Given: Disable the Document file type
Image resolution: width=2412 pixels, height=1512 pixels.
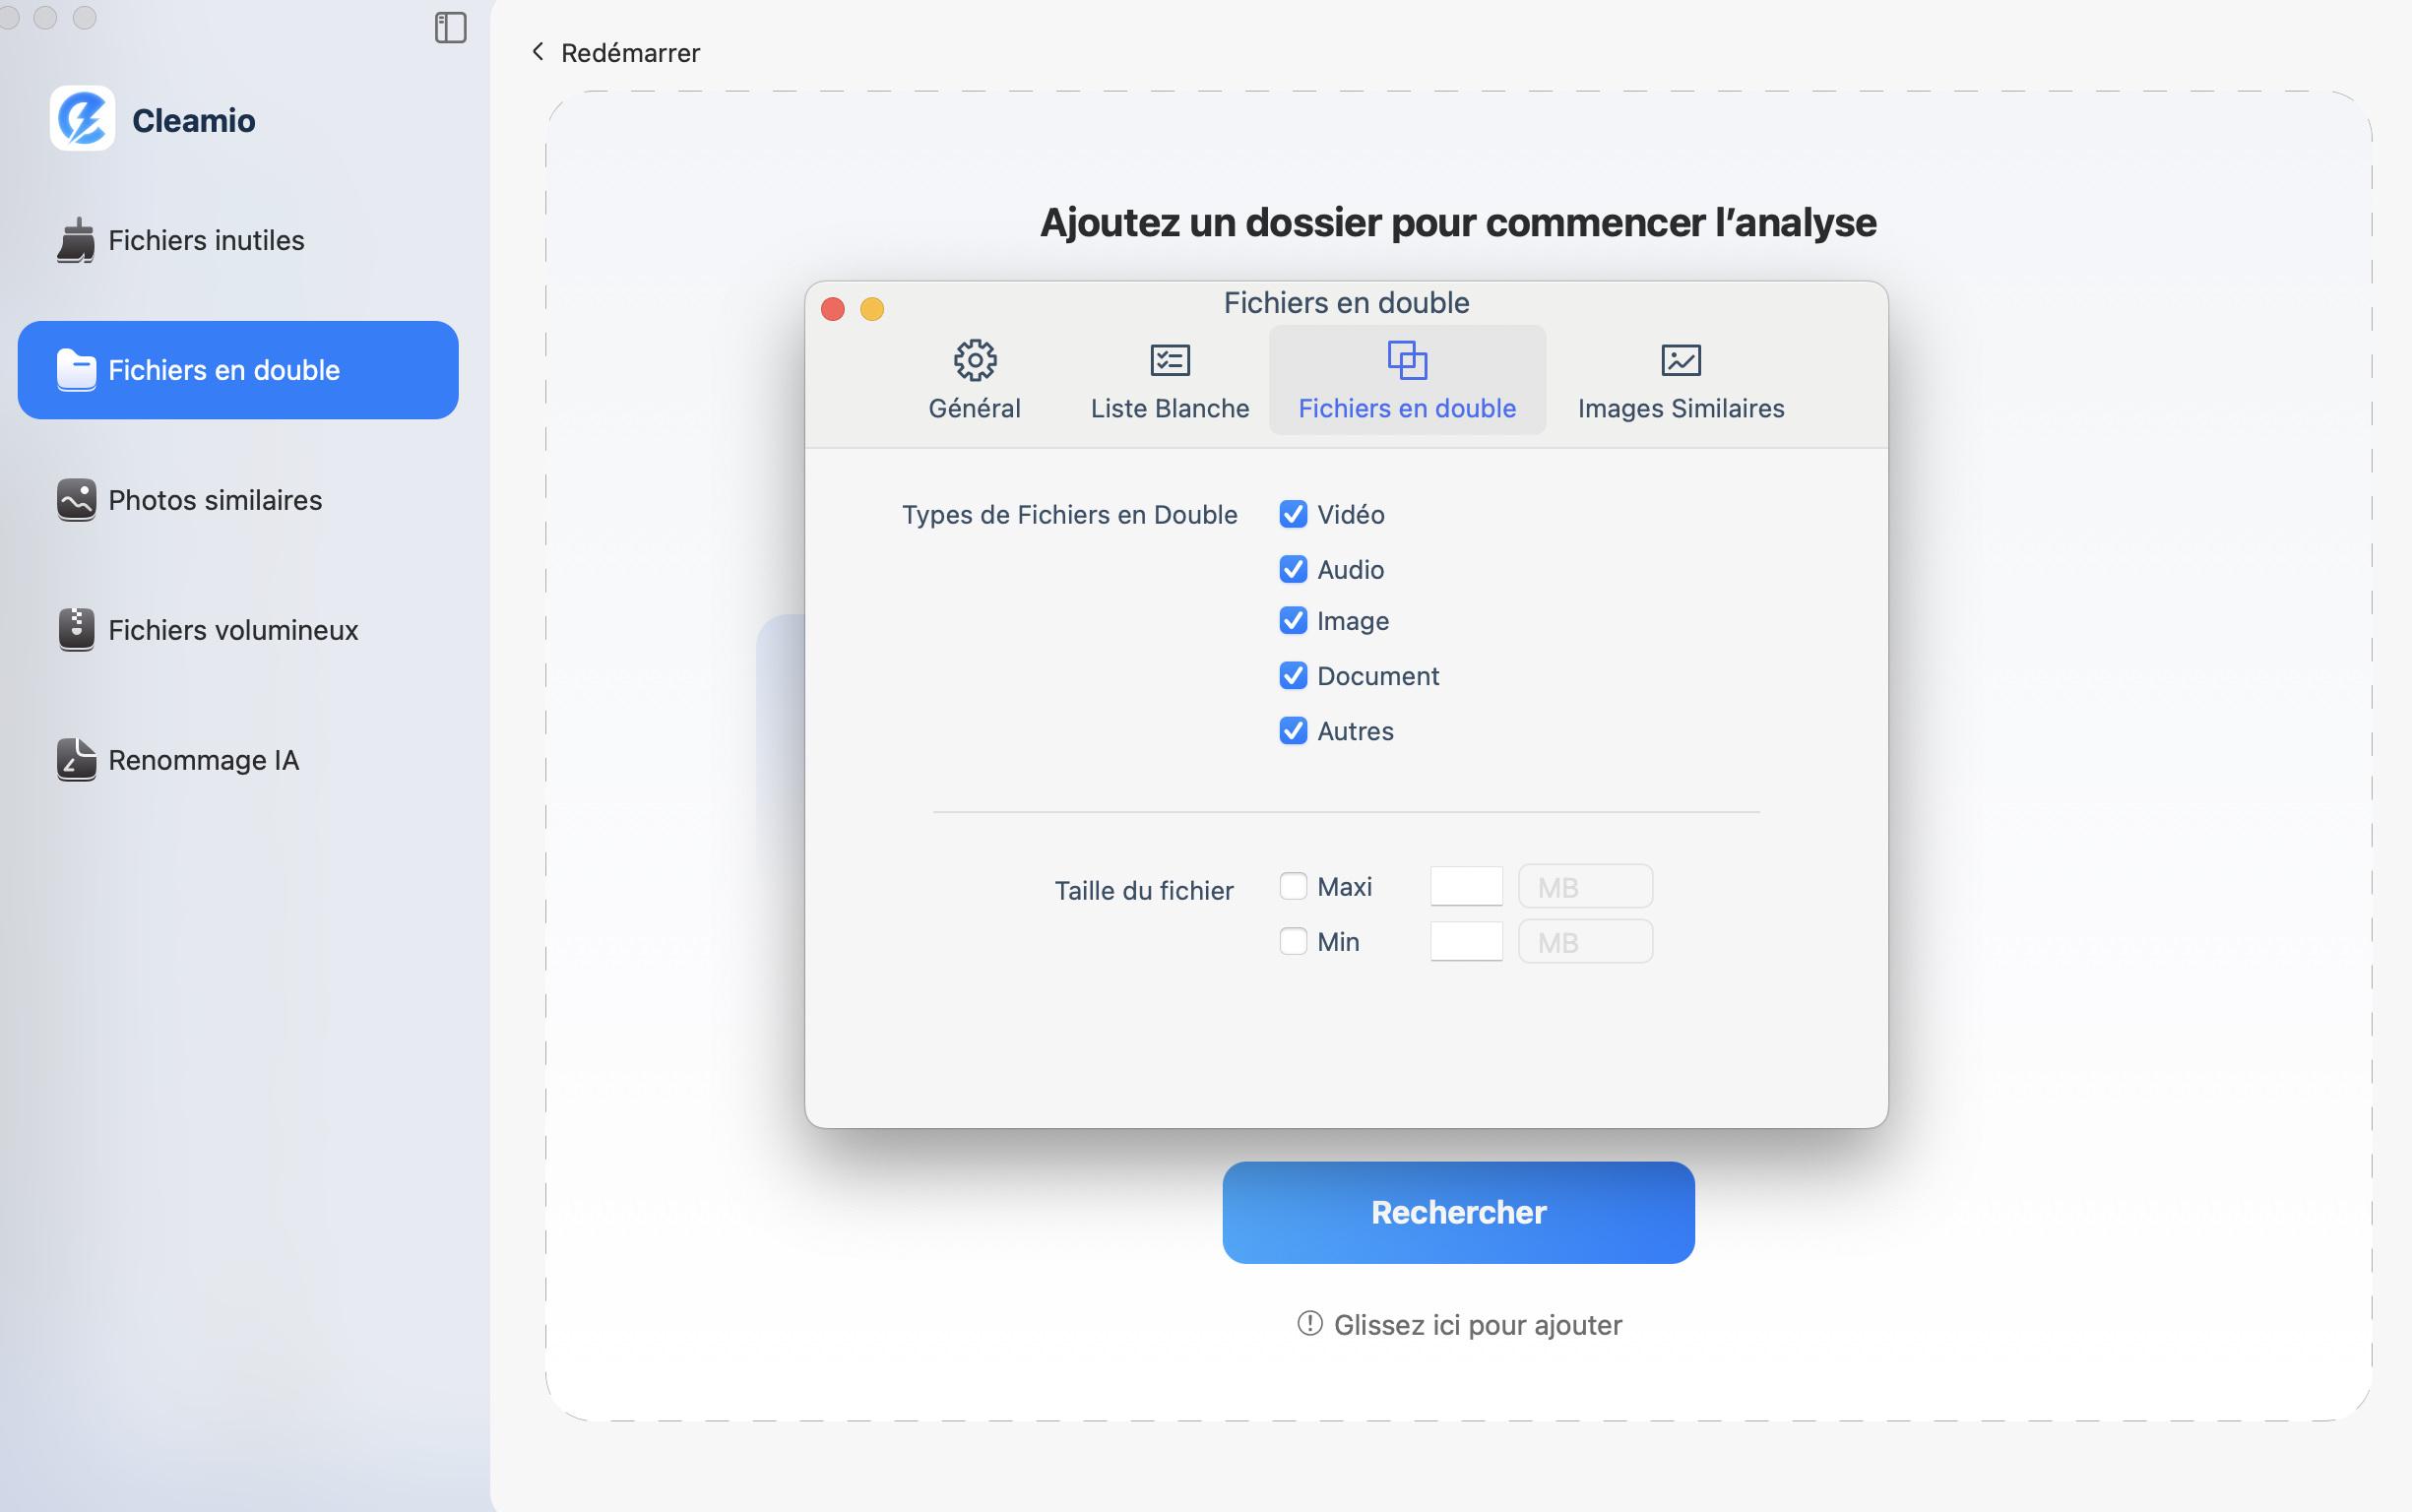Looking at the screenshot, I should (1294, 676).
